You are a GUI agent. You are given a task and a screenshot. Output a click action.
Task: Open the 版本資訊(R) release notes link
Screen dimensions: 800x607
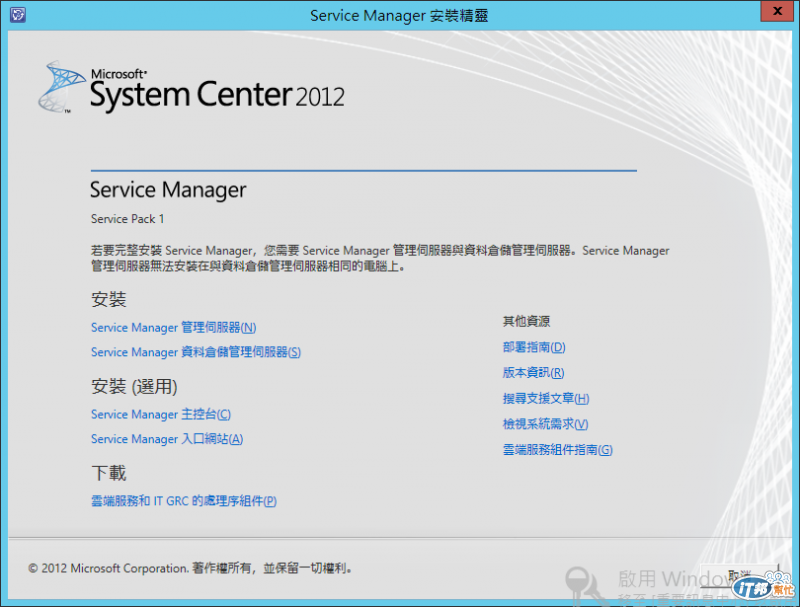click(x=533, y=373)
